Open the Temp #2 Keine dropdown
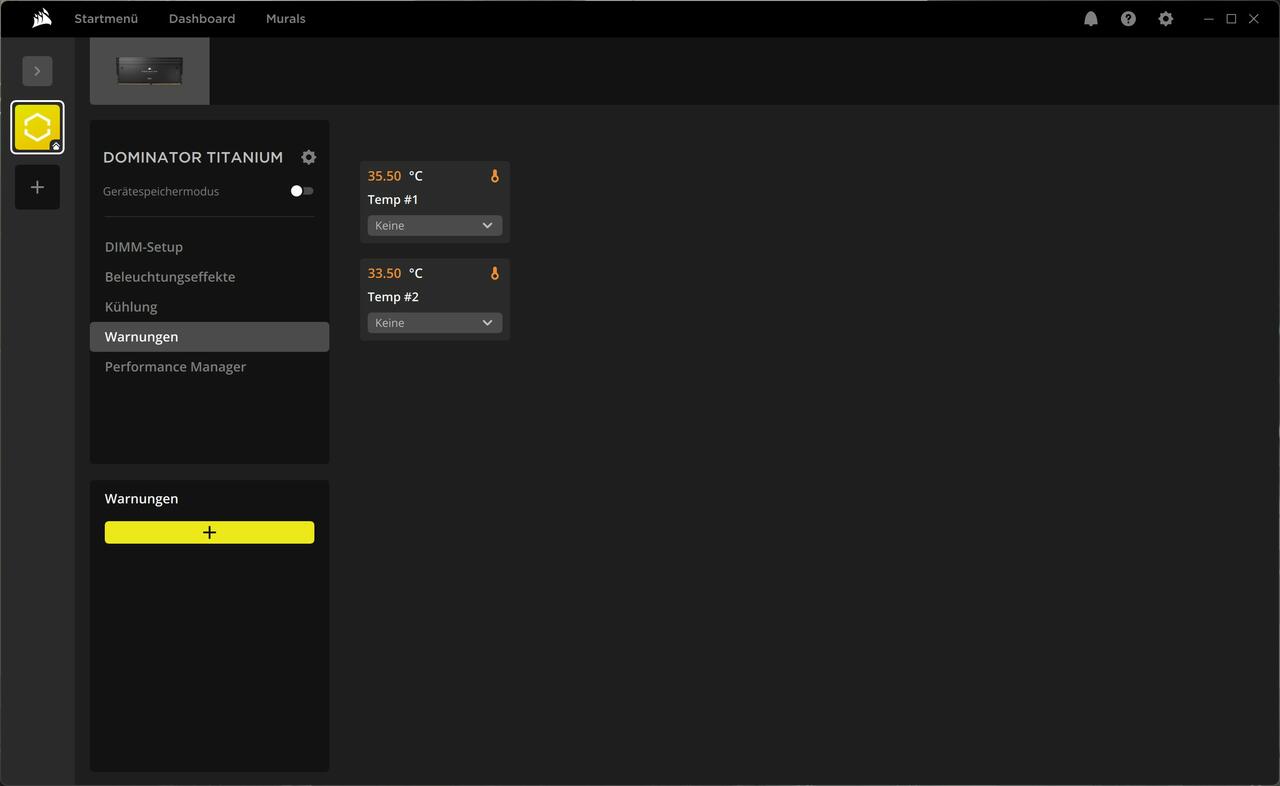The image size is (1280, 786). 434,323
